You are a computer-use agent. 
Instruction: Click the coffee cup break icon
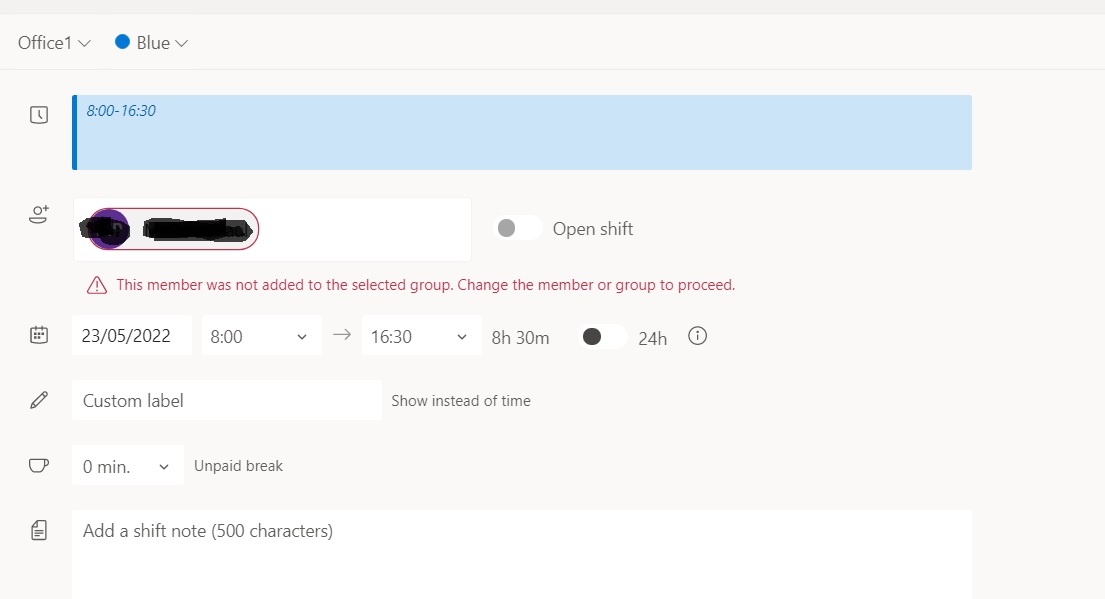39,465
